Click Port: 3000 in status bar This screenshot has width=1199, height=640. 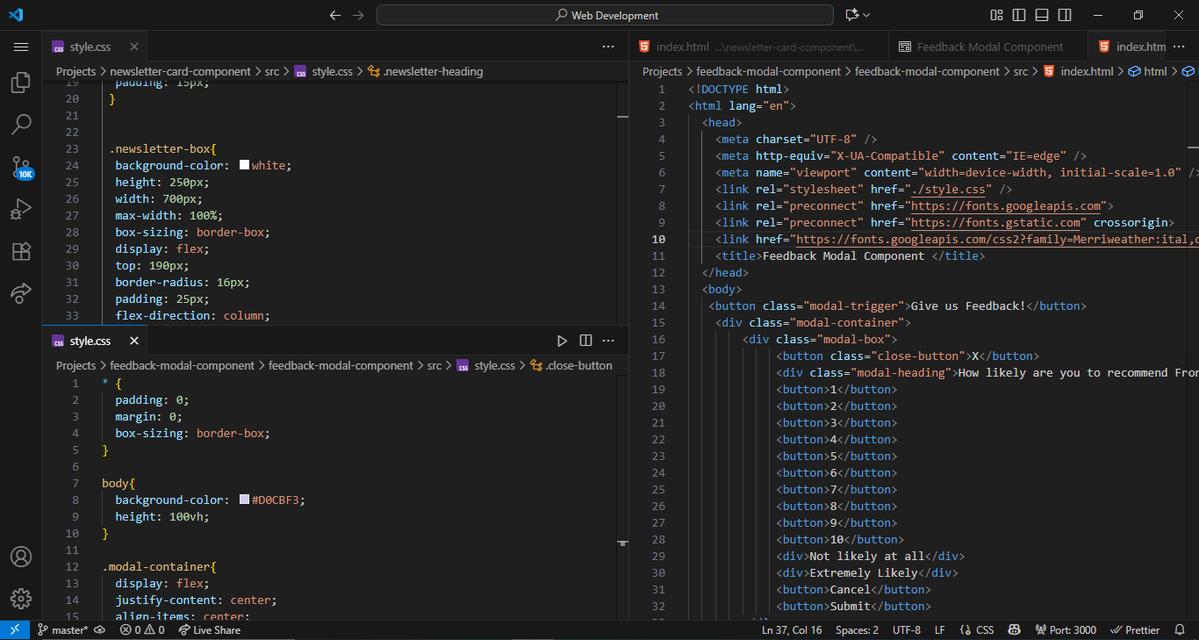coord(1065,630)
